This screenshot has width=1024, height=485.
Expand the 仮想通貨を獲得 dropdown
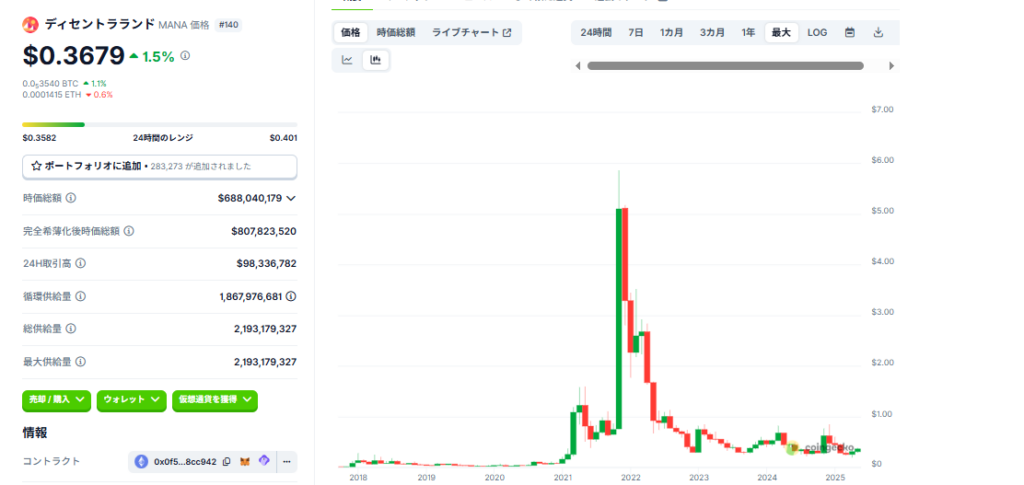(215, 400)
